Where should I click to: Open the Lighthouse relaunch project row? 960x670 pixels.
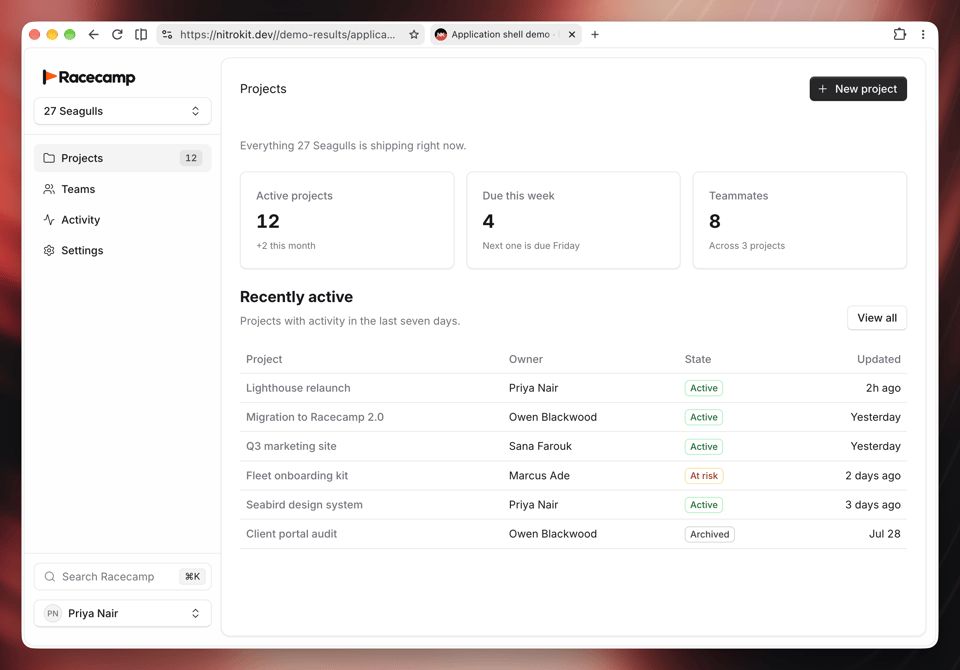point(573,388)
